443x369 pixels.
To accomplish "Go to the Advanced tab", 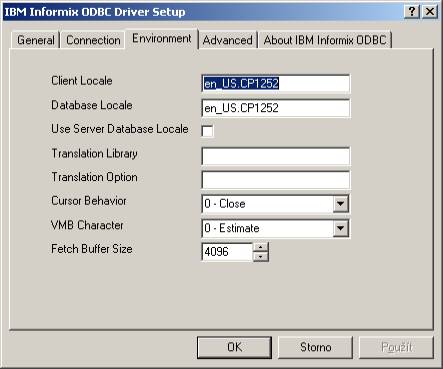I will pos(228,40).
